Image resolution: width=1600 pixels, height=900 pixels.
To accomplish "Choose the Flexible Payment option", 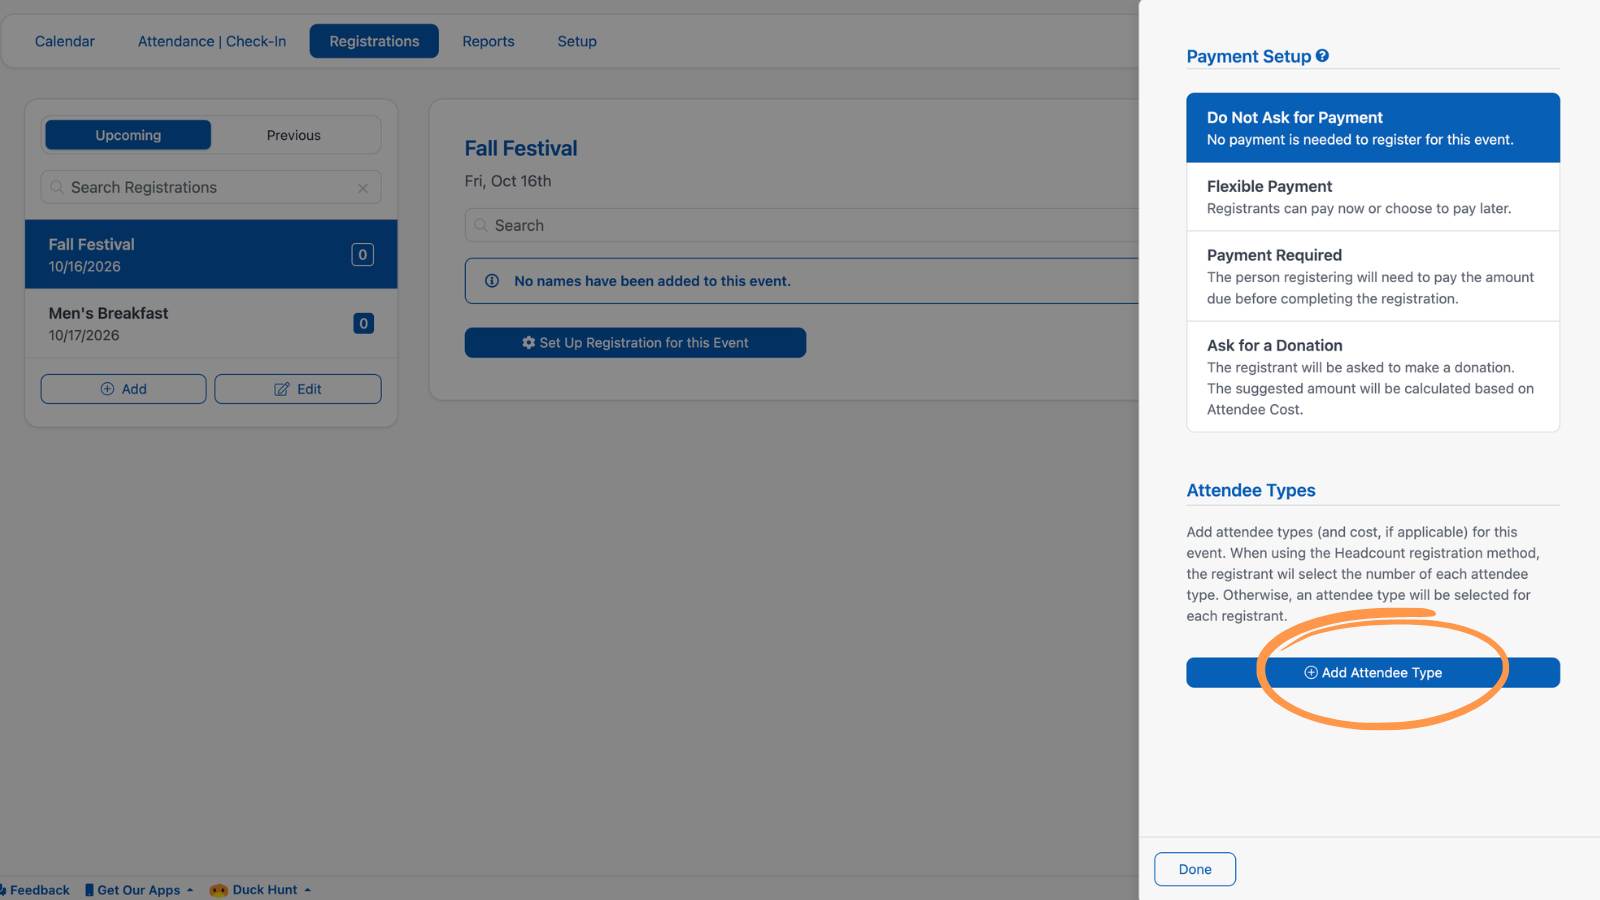I will pos(1373,197).
